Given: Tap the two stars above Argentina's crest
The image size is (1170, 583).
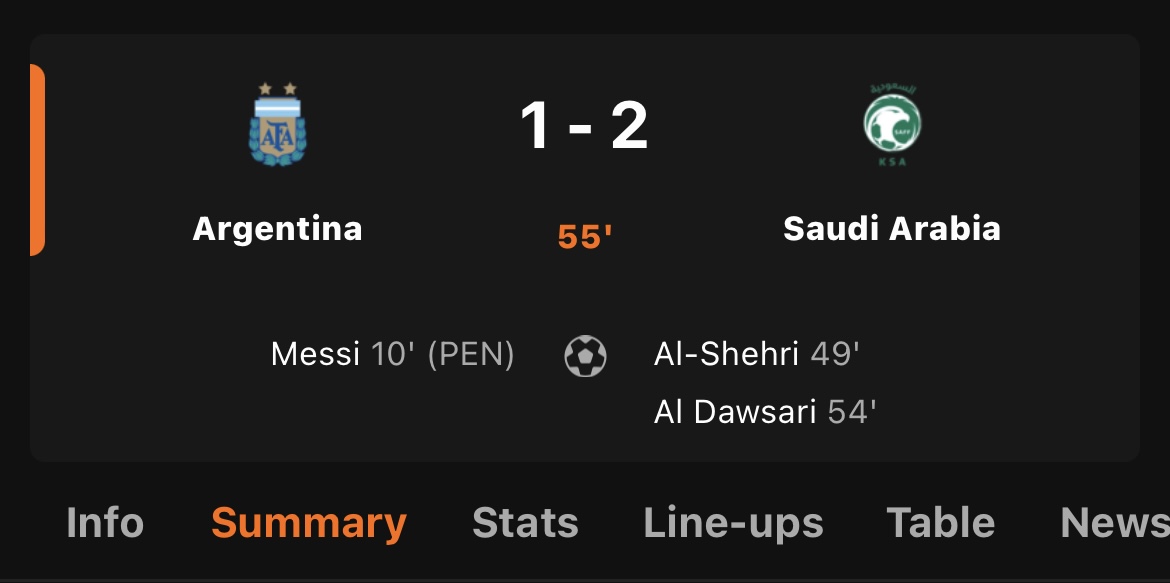Looking at the screenshot, I should point(278,89).
